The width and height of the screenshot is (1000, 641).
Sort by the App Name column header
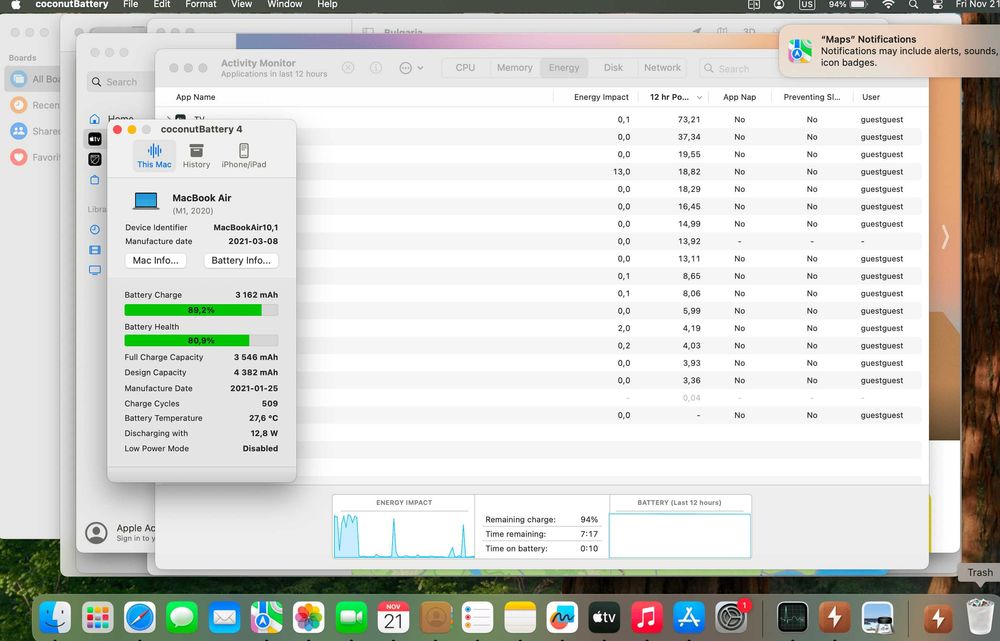tap(195, 97)
